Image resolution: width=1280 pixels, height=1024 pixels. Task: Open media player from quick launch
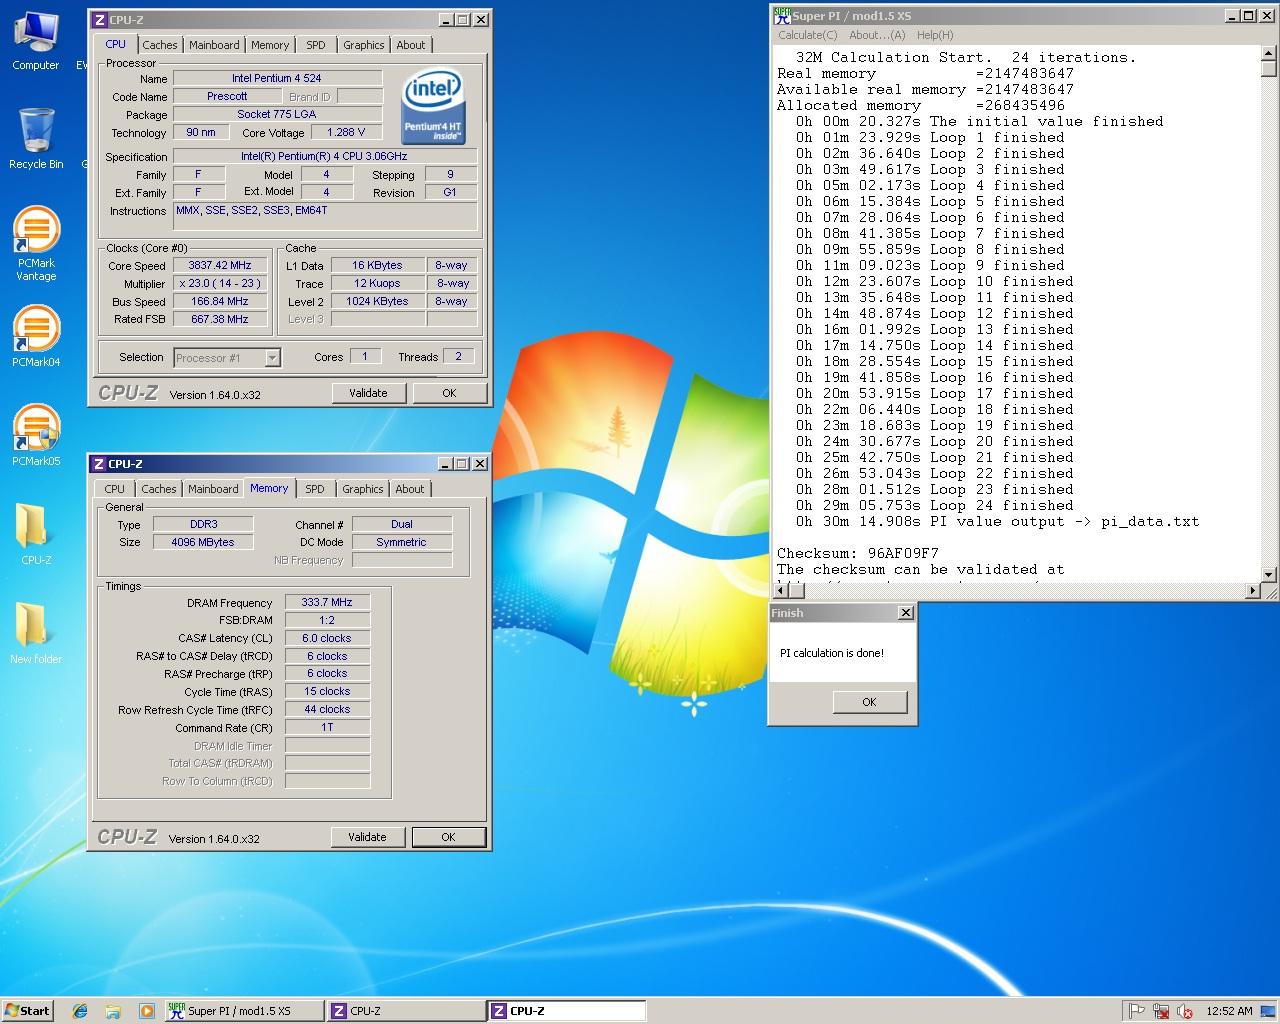(x=146, y=1011)
